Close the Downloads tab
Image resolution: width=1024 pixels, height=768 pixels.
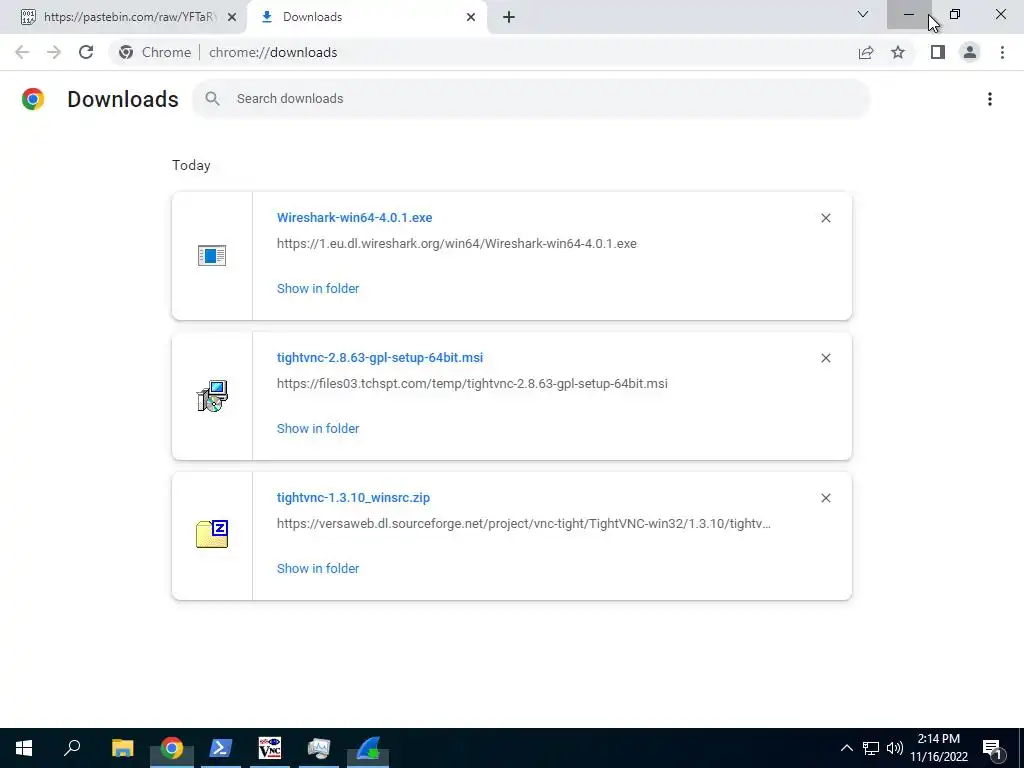pyautogui.click(x=471, y=17)
